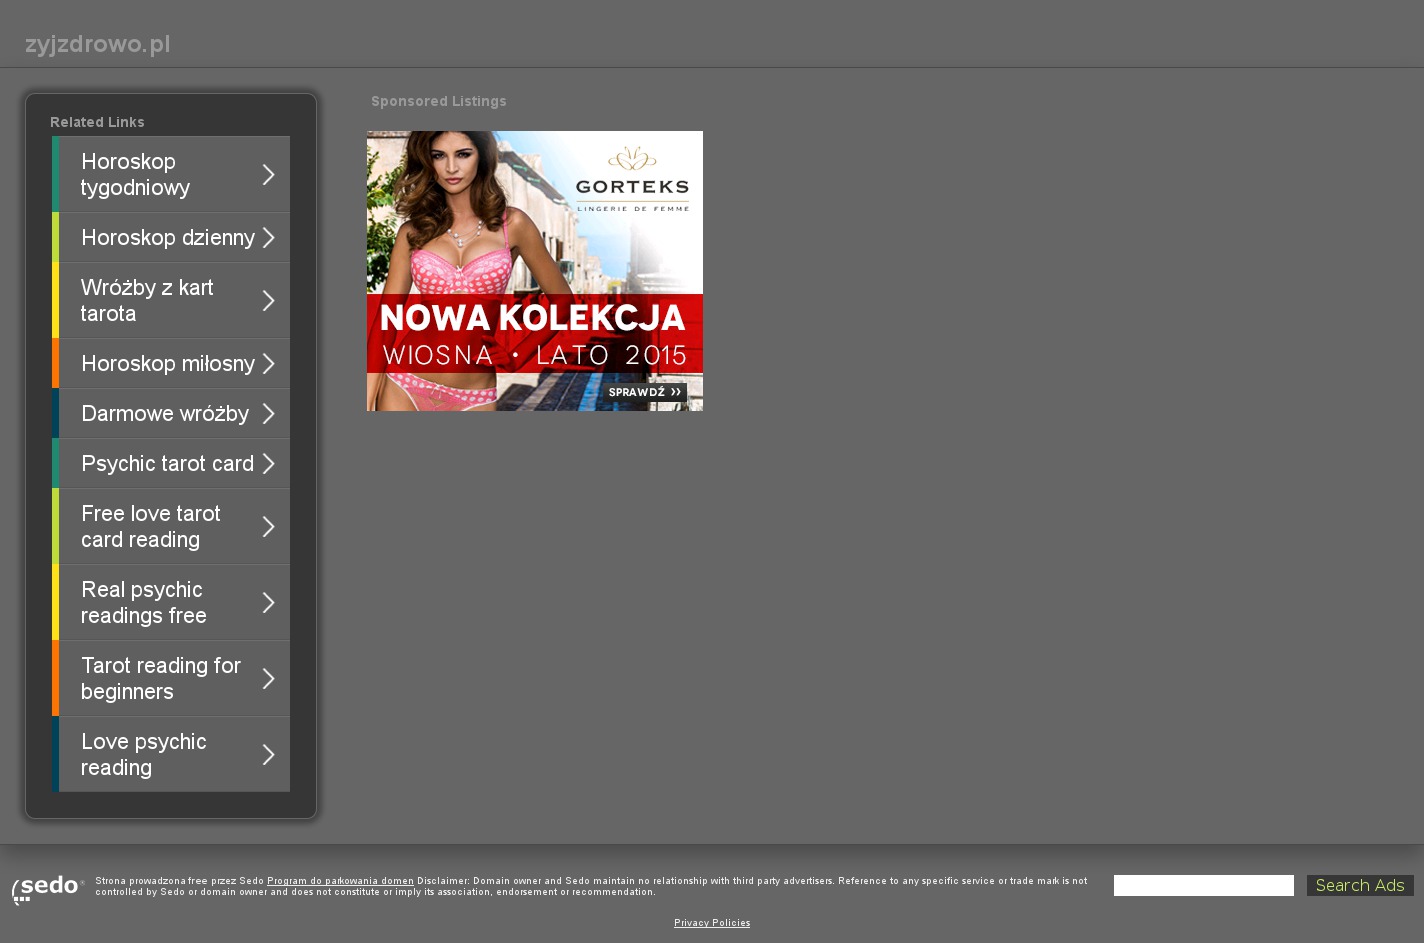The width and height of the screenshot is (1424, 943).
Task: Click the Gorteks lingerie ad banner
Action: (x=534, y=271)
